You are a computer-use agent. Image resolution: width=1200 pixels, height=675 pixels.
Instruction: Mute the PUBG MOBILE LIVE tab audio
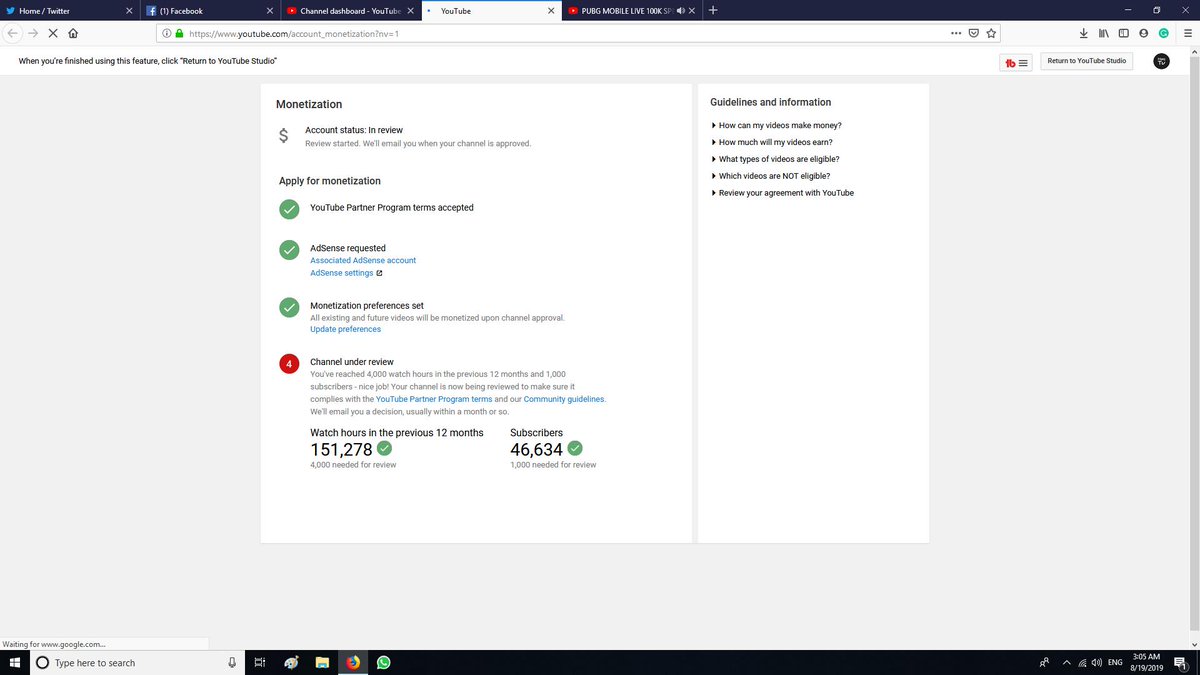point(680,11)
